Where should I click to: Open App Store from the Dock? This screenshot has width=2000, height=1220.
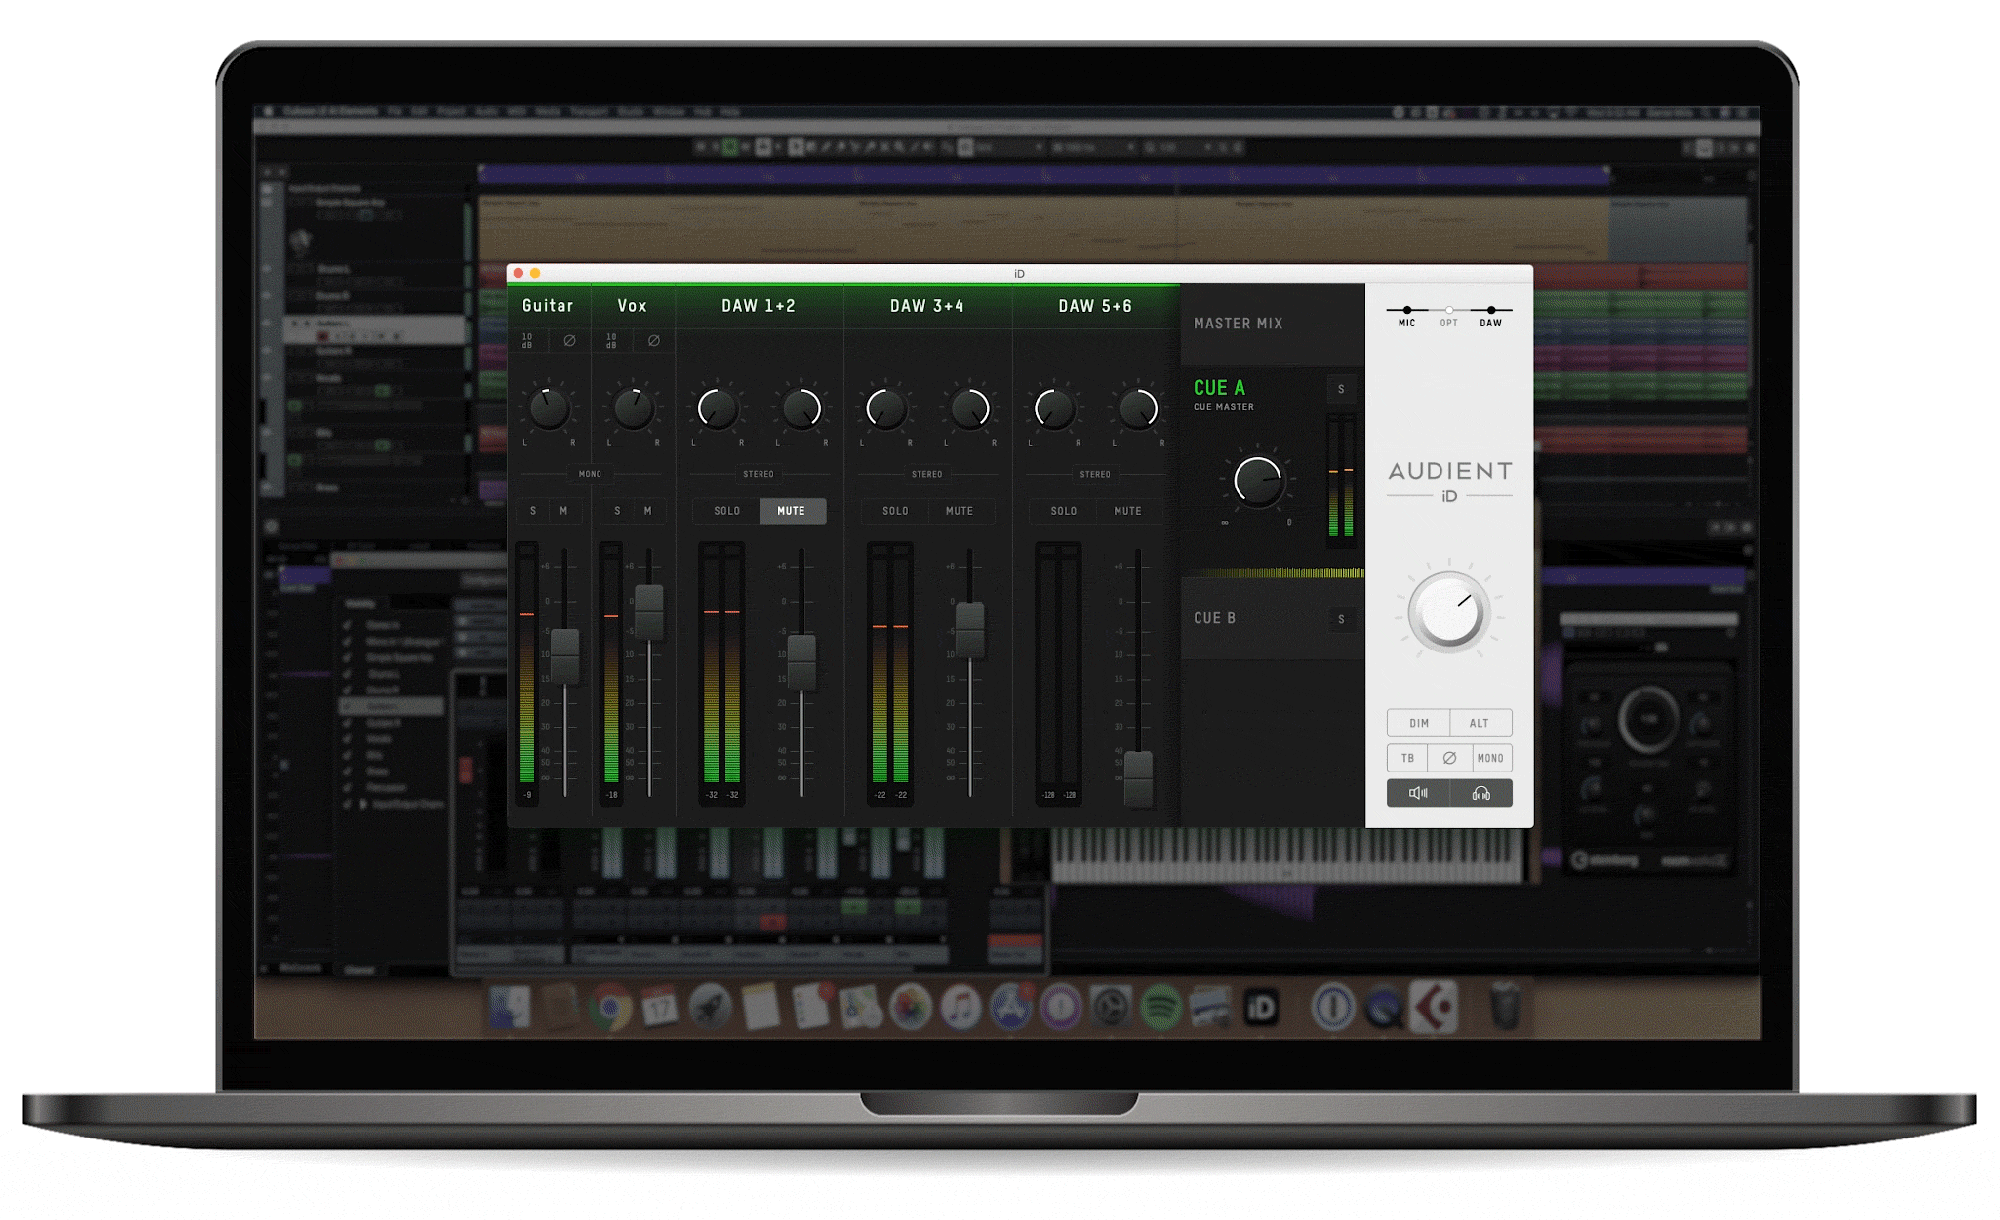pyautogui.click(x=1011, y=1008)
